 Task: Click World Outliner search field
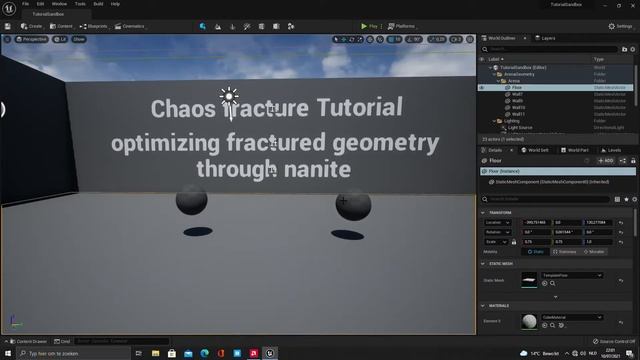coord(550,49)
